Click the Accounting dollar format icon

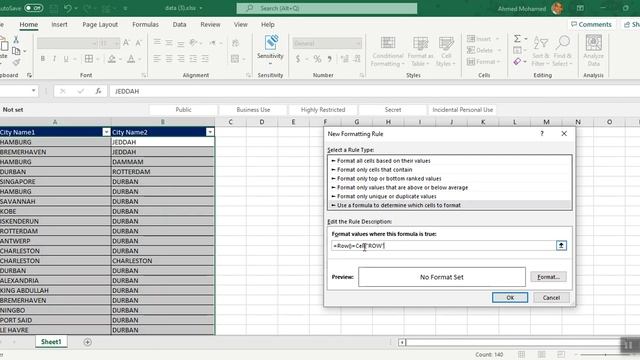[298, 59]
